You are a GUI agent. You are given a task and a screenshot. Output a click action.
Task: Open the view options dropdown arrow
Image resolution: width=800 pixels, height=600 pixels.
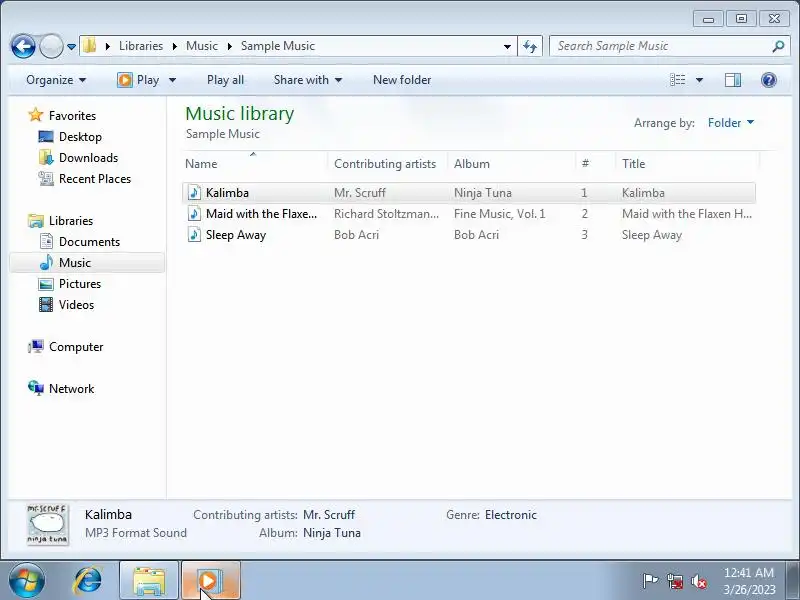point(699,80)
